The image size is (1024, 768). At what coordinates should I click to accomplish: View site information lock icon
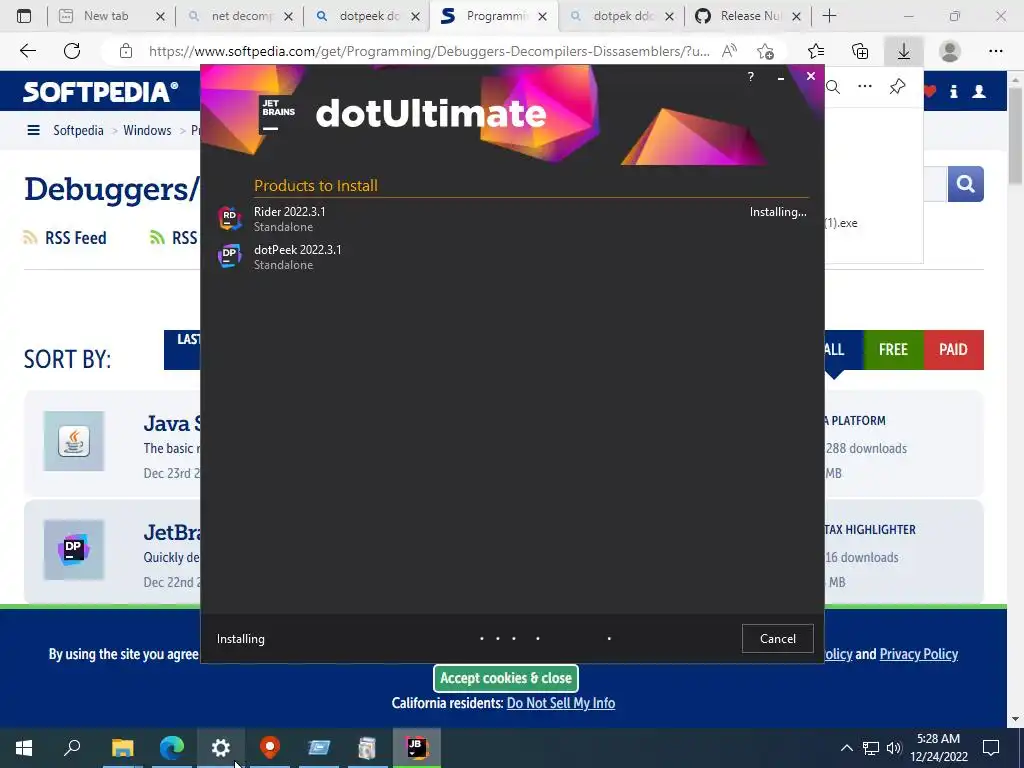tap(126, 51)
